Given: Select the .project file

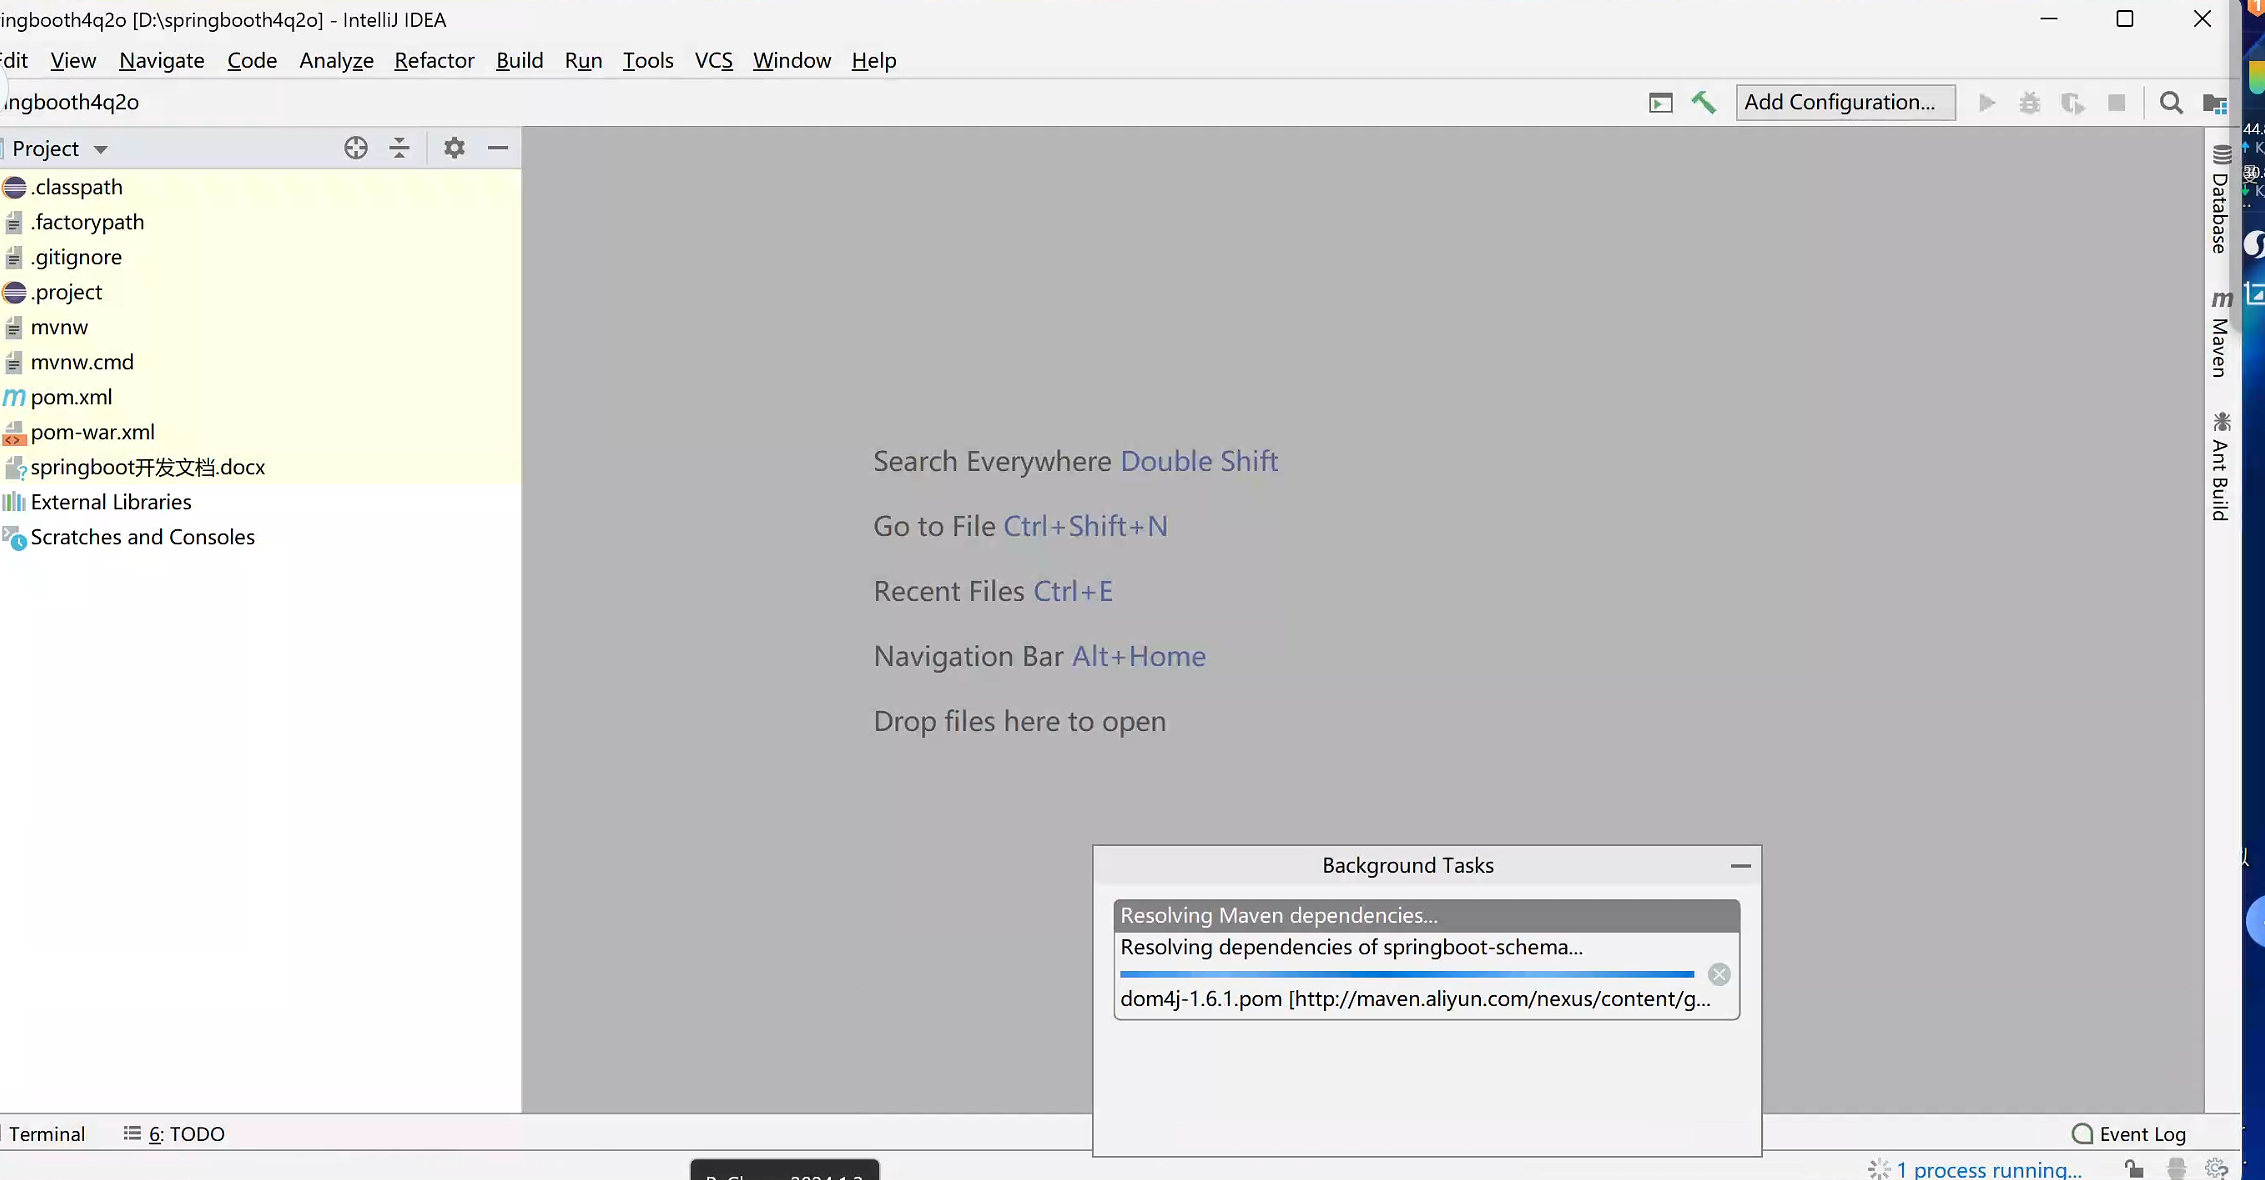Looking at the screenshot, I should point(260,292).
